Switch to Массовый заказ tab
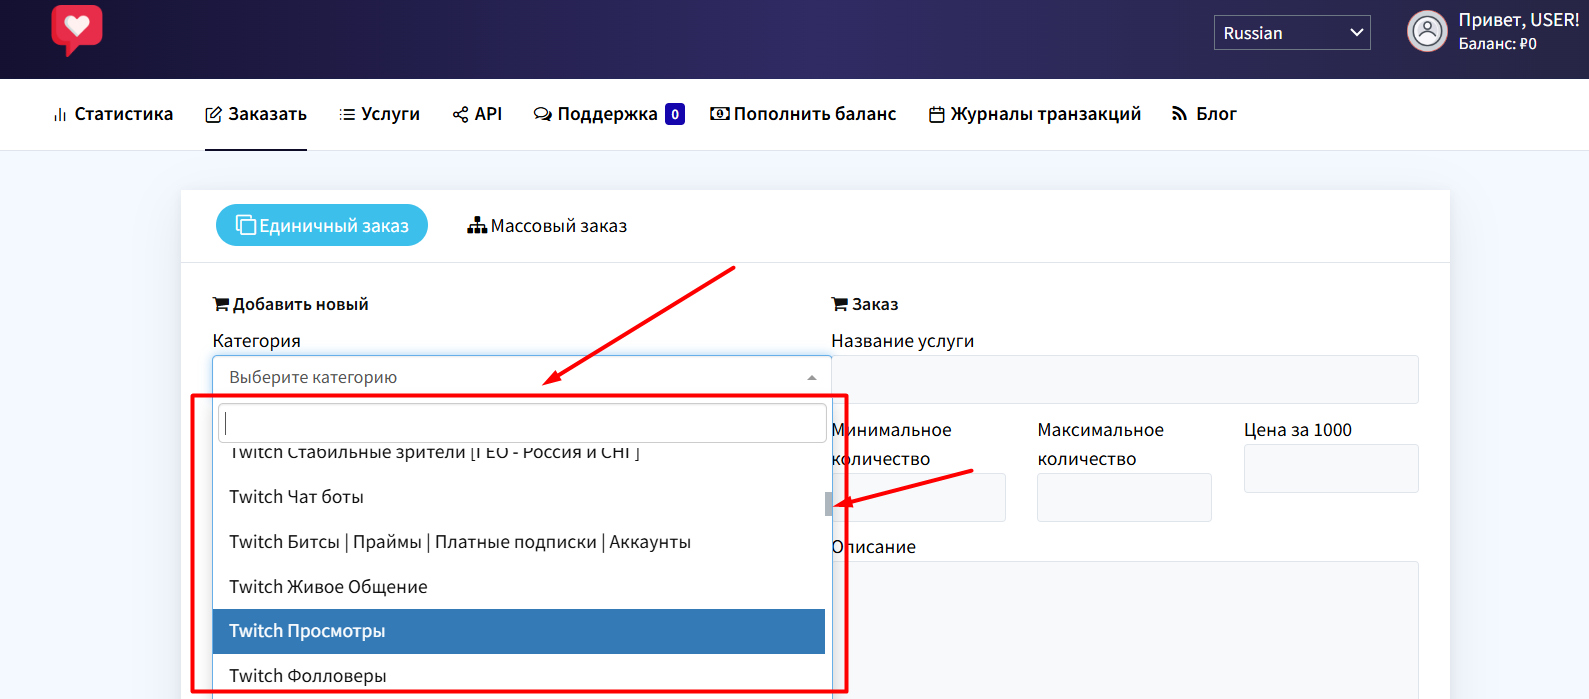This screenshot has width=1589, height=699. (x=547, y=226)
